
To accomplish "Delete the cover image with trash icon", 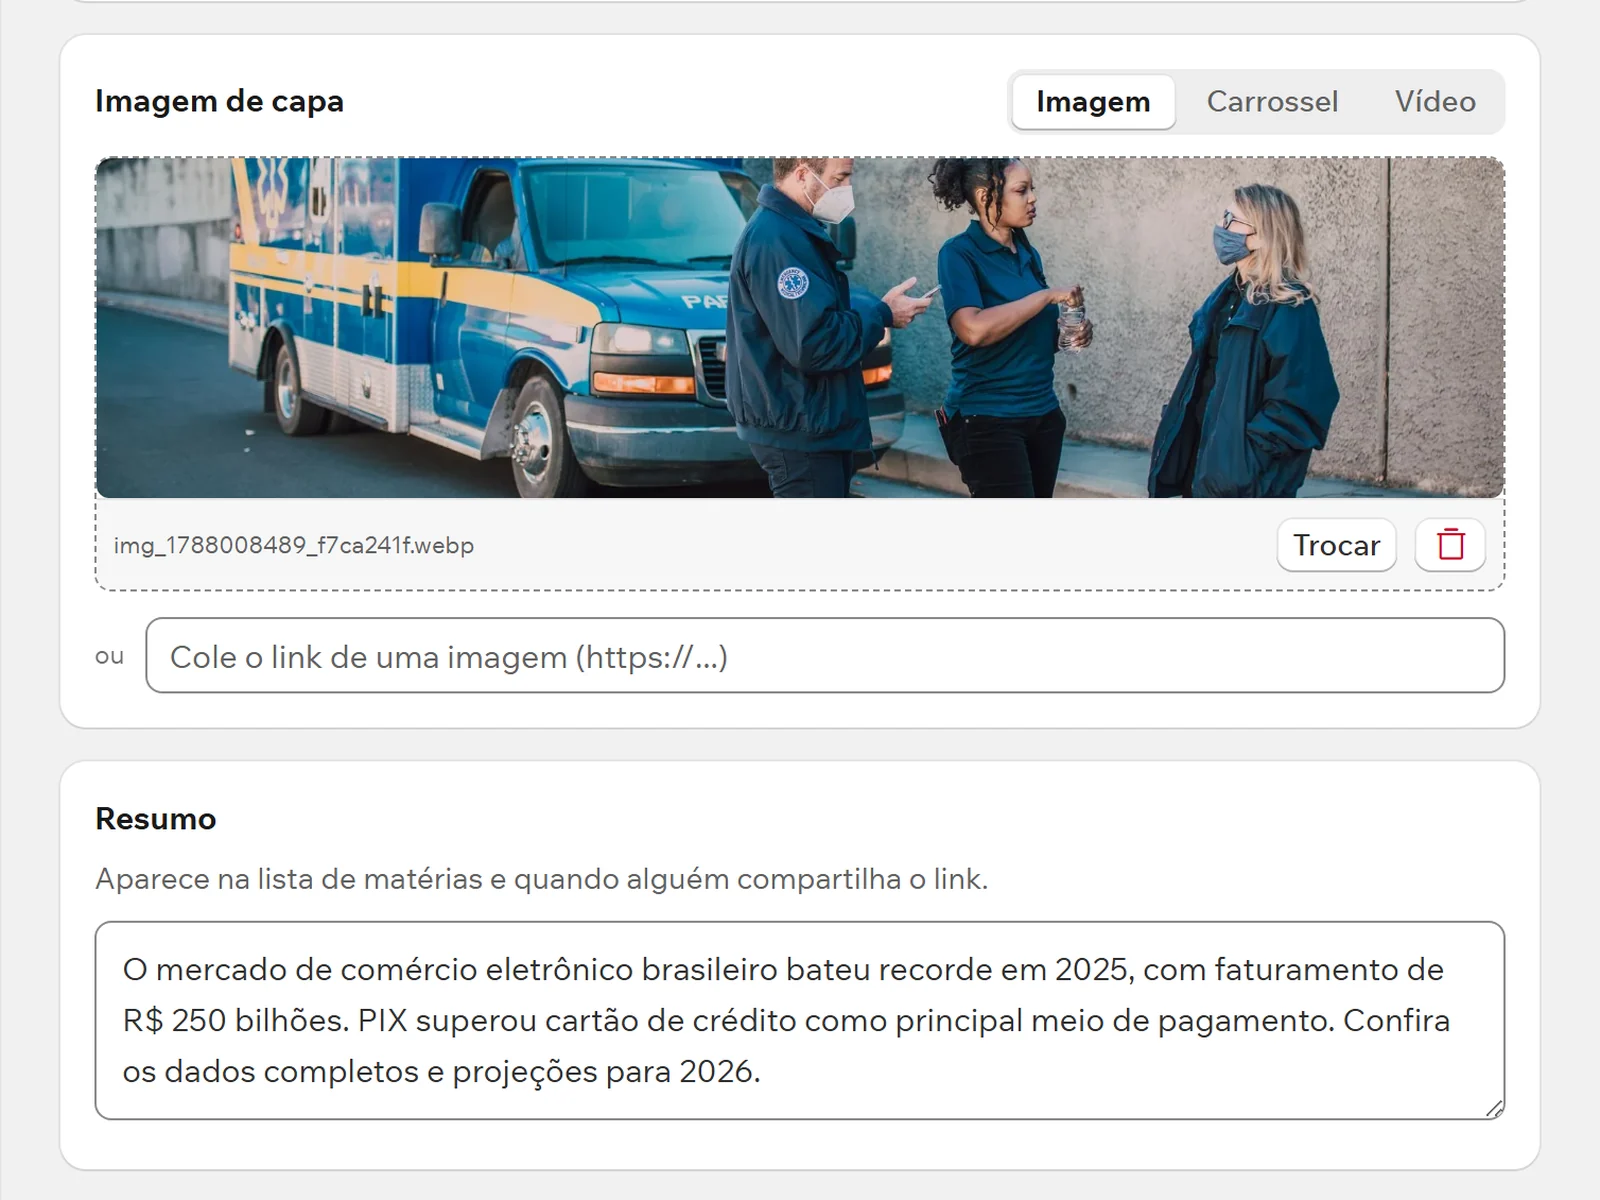I will [1450, 545].
